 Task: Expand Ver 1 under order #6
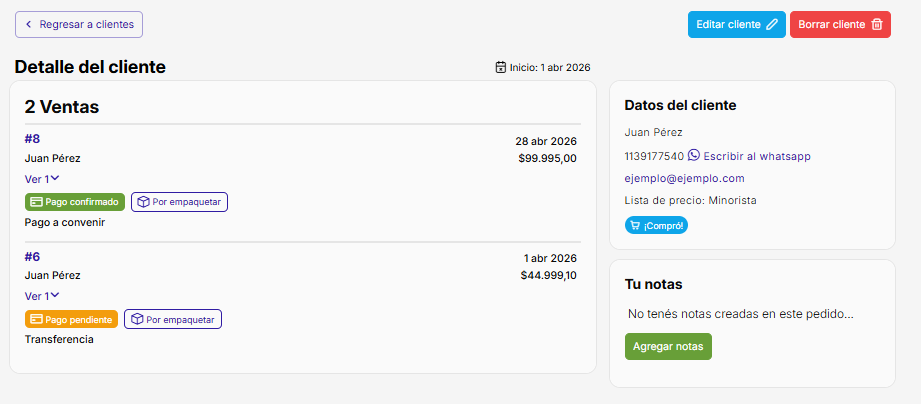click(42, 297)
